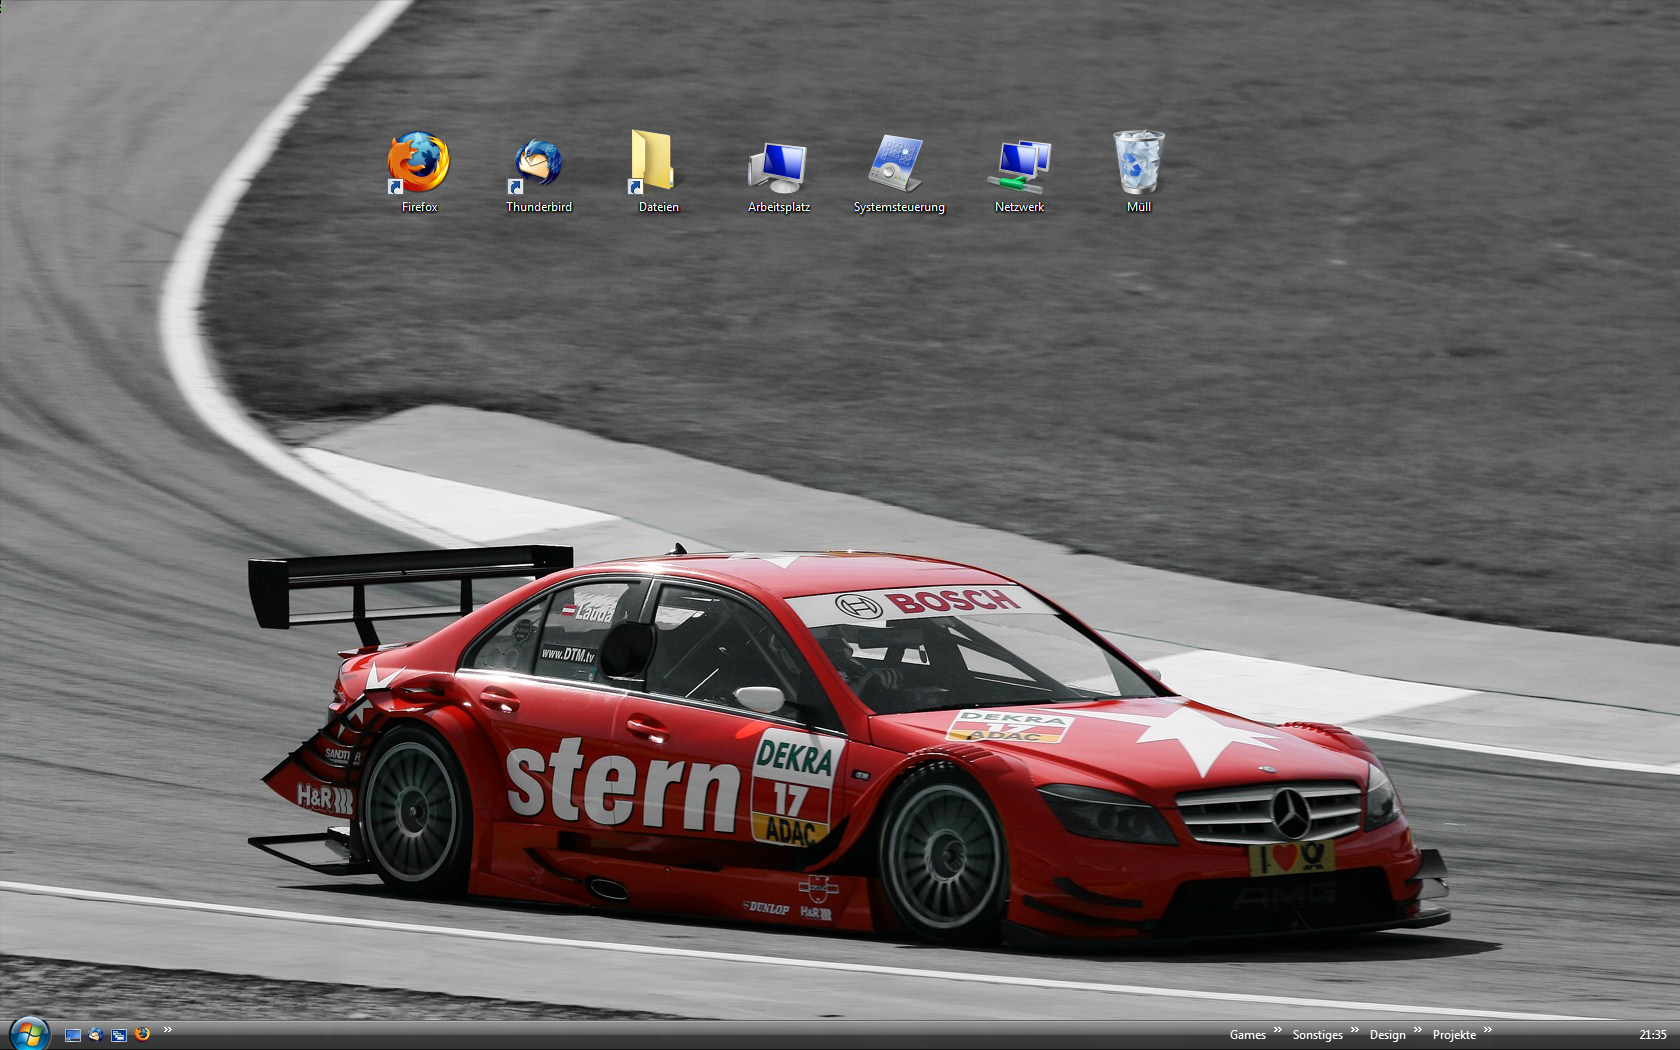Expand the Projekte toolbar chevron

[x=1488, y=1029]
